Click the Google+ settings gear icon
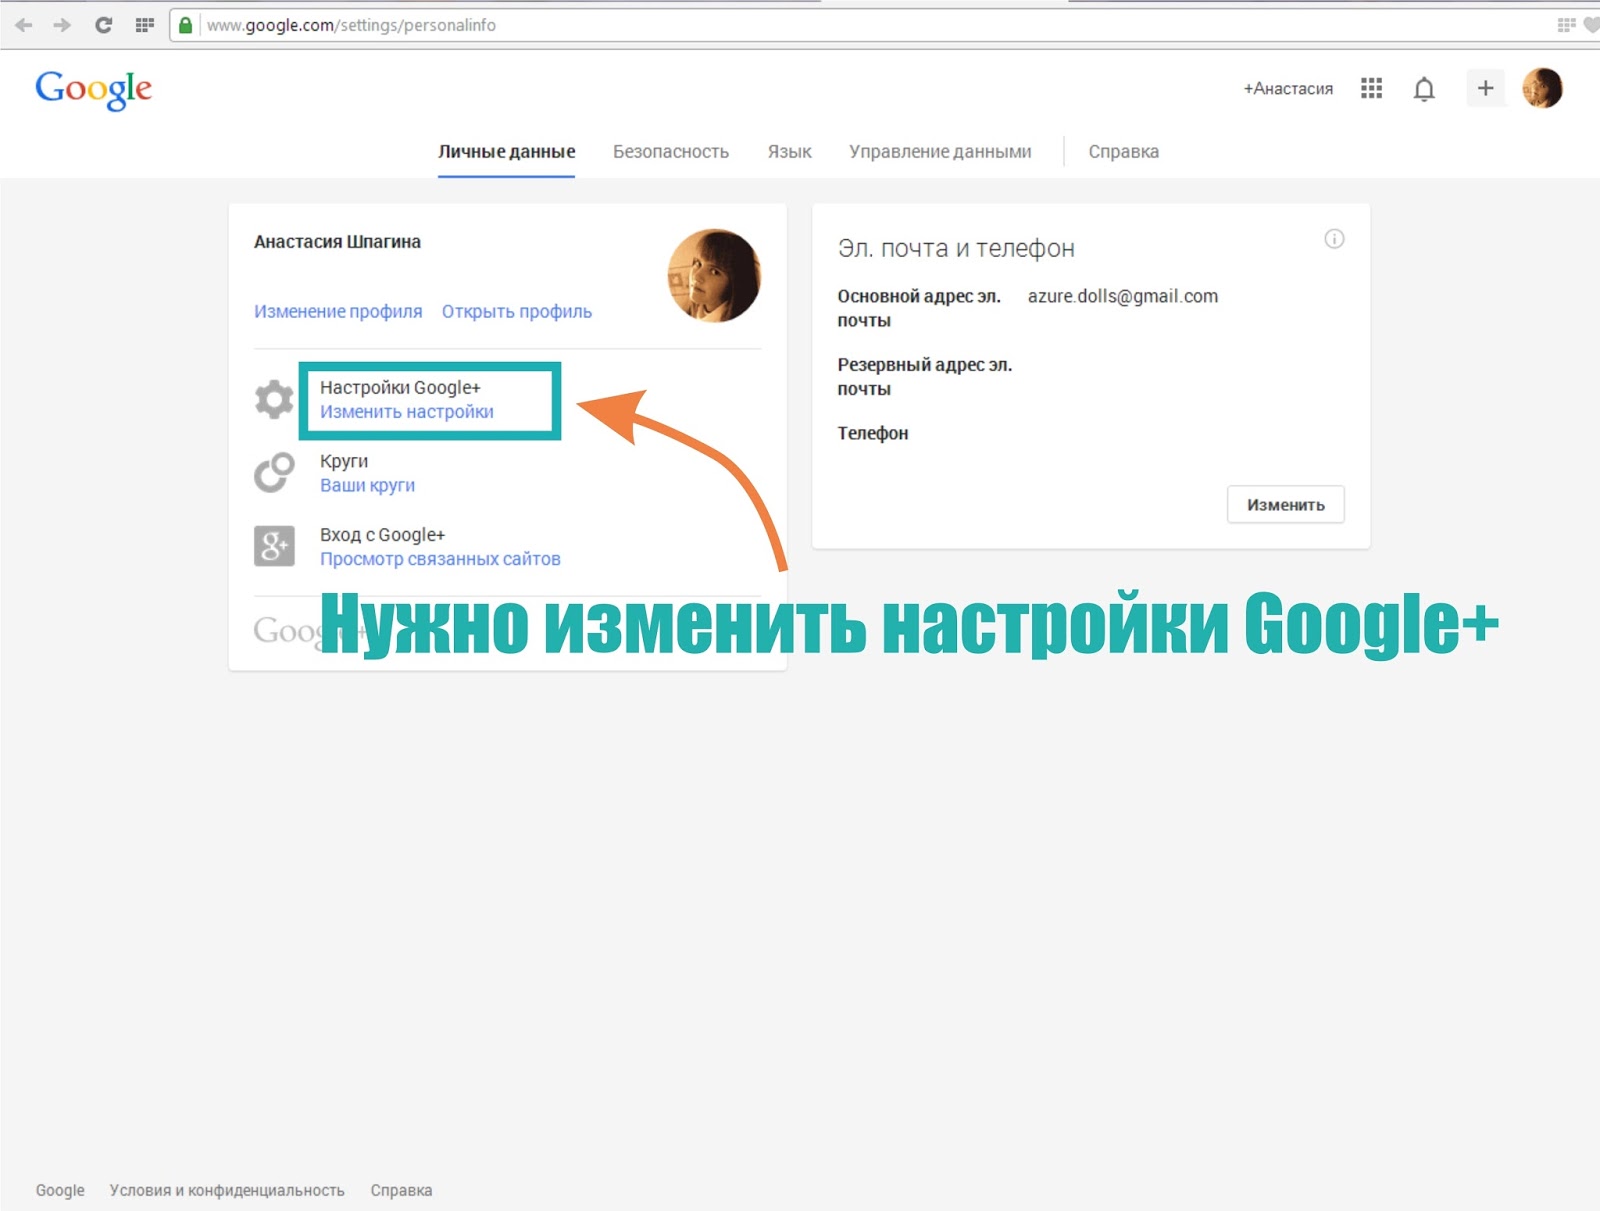 click(274, 399)
